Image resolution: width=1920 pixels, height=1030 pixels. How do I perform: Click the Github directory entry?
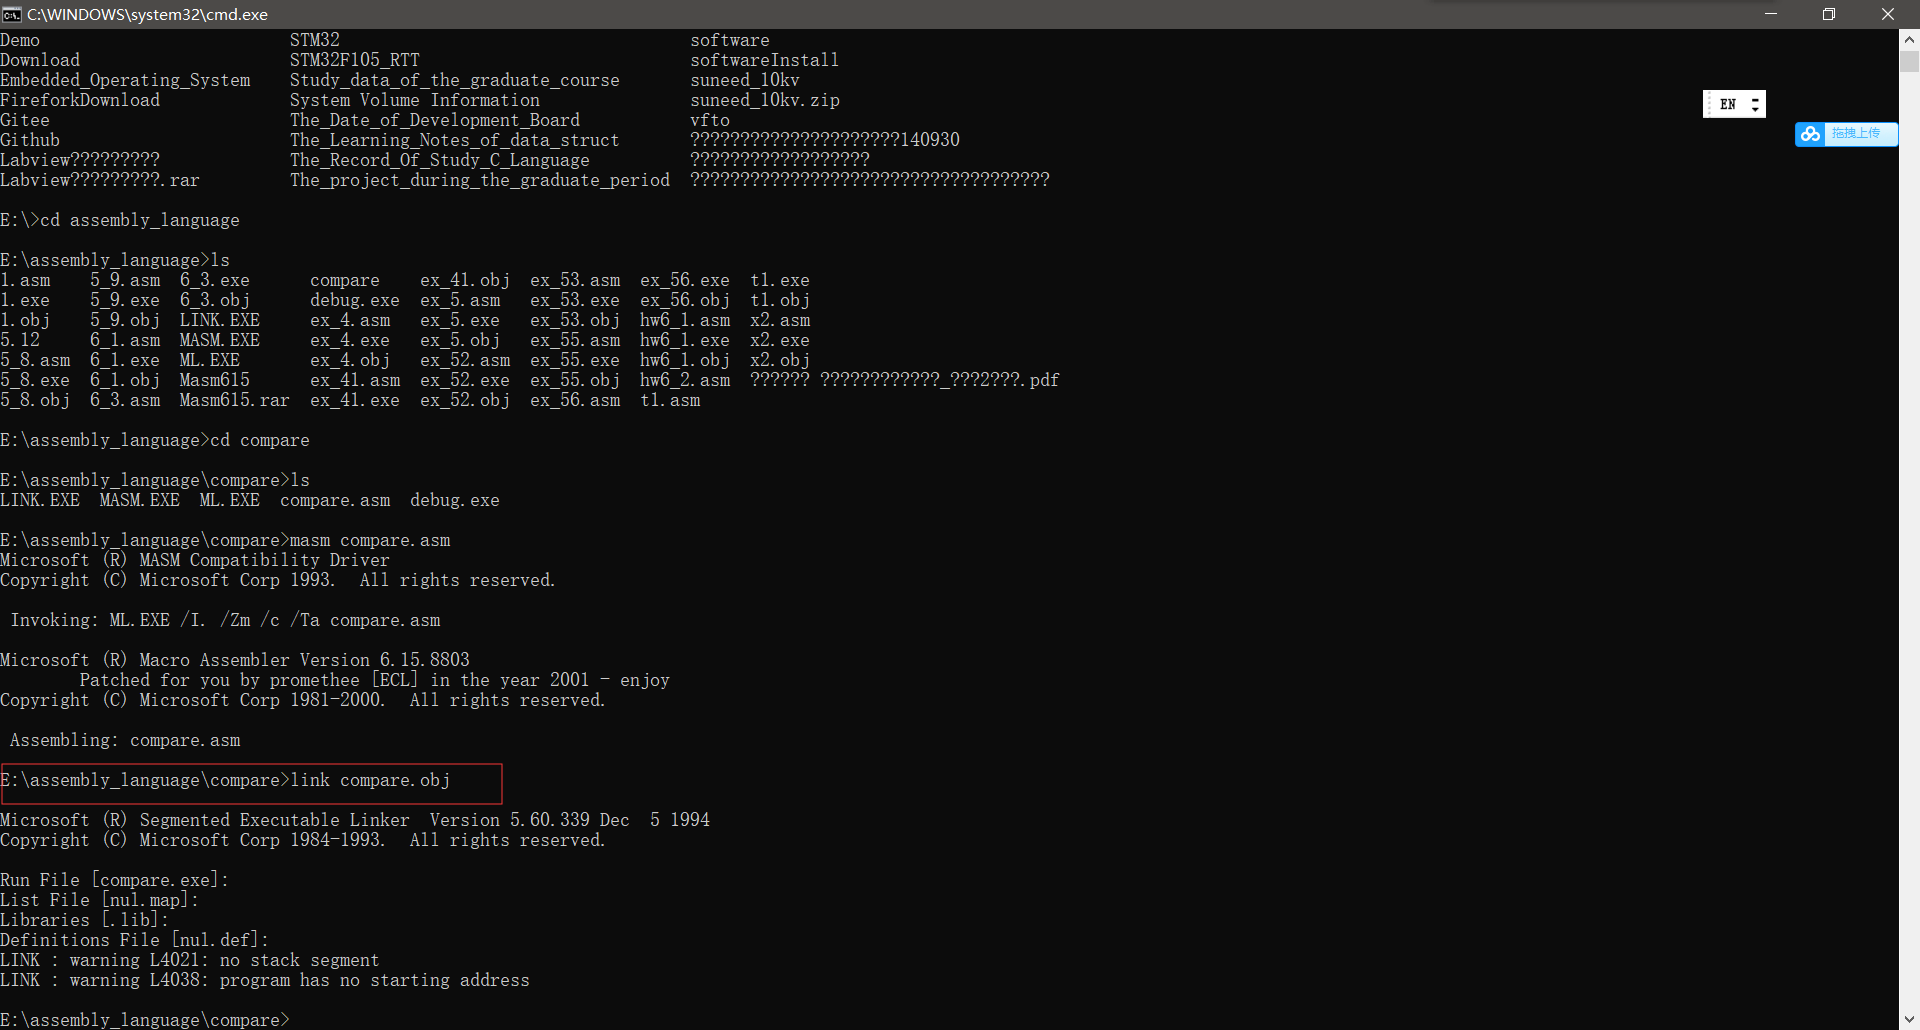(30, 140)
